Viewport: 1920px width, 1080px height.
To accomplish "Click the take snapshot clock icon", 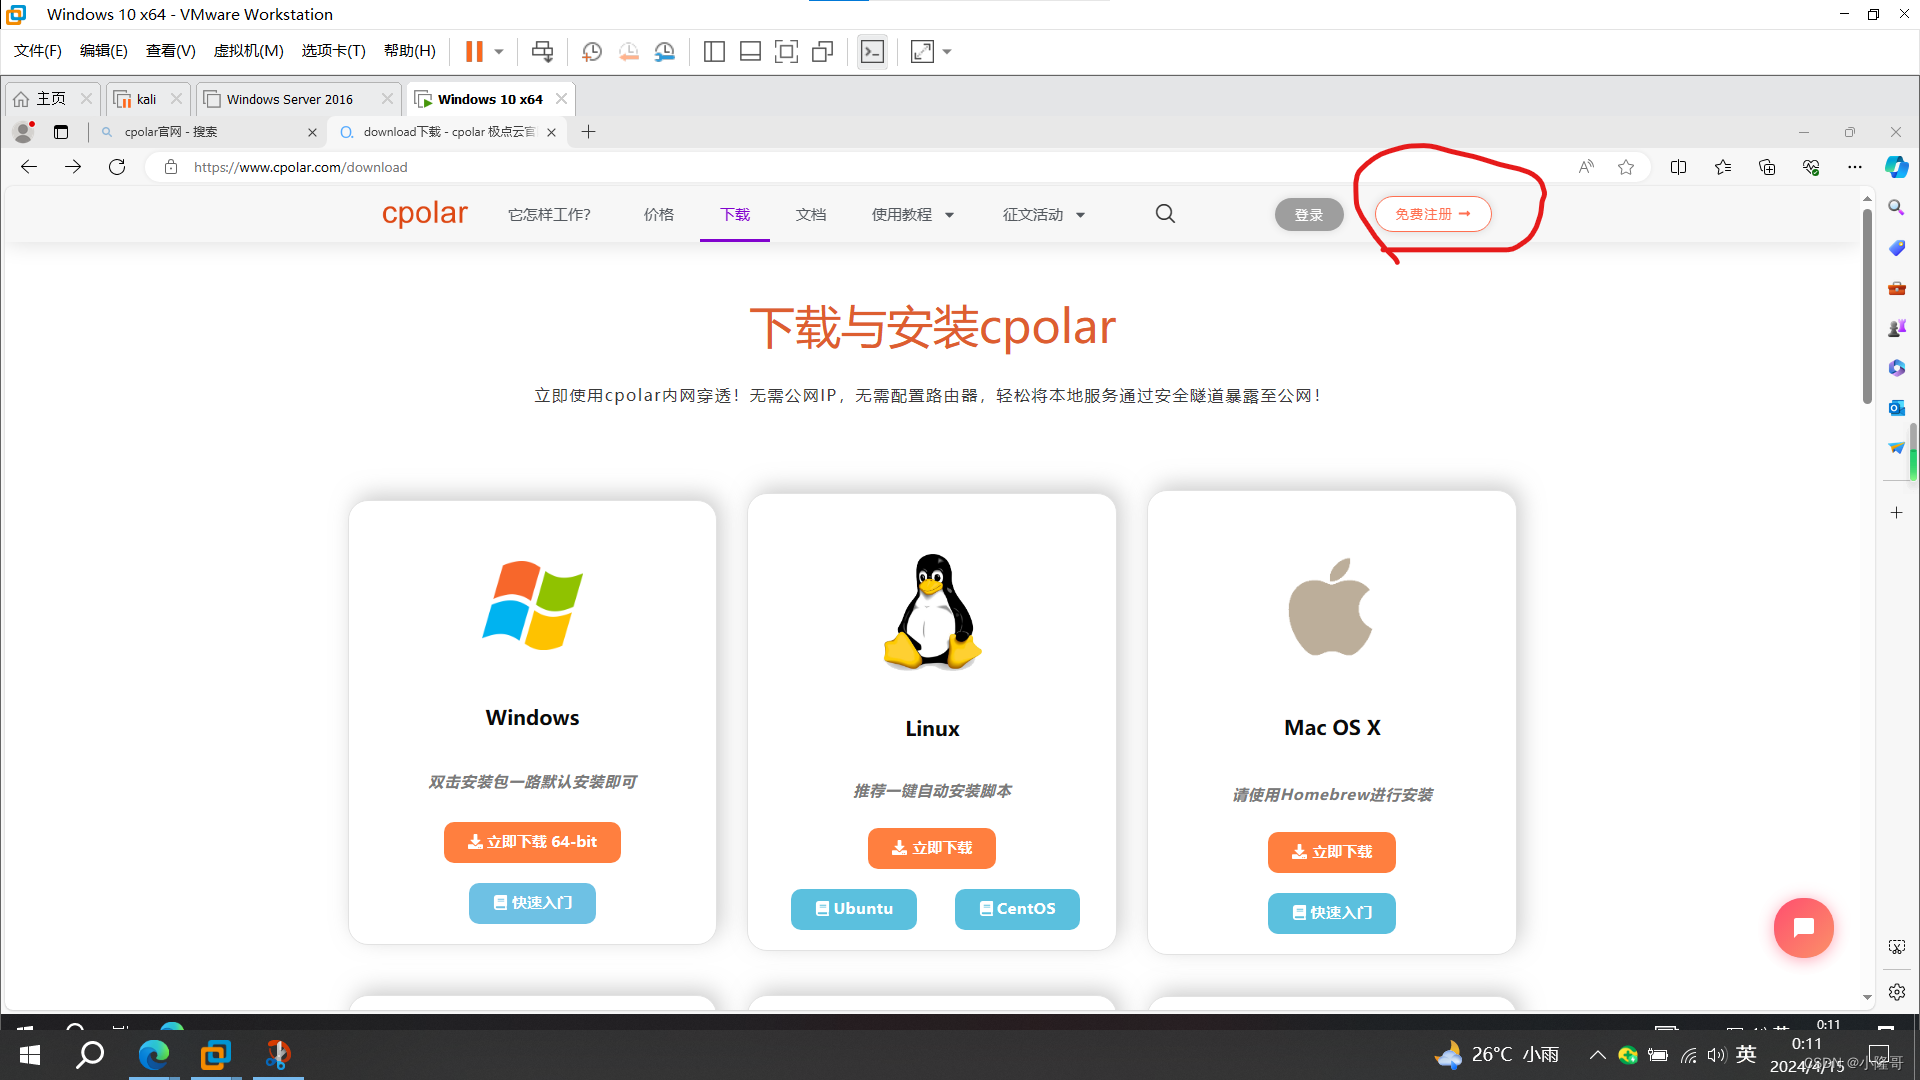I will (x=591, y=51).
